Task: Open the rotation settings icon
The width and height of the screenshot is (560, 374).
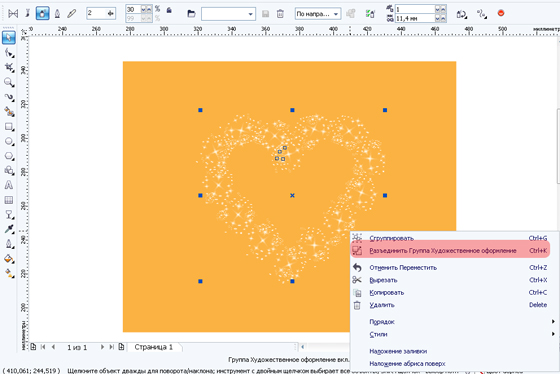Action: (x=461, y=14)
